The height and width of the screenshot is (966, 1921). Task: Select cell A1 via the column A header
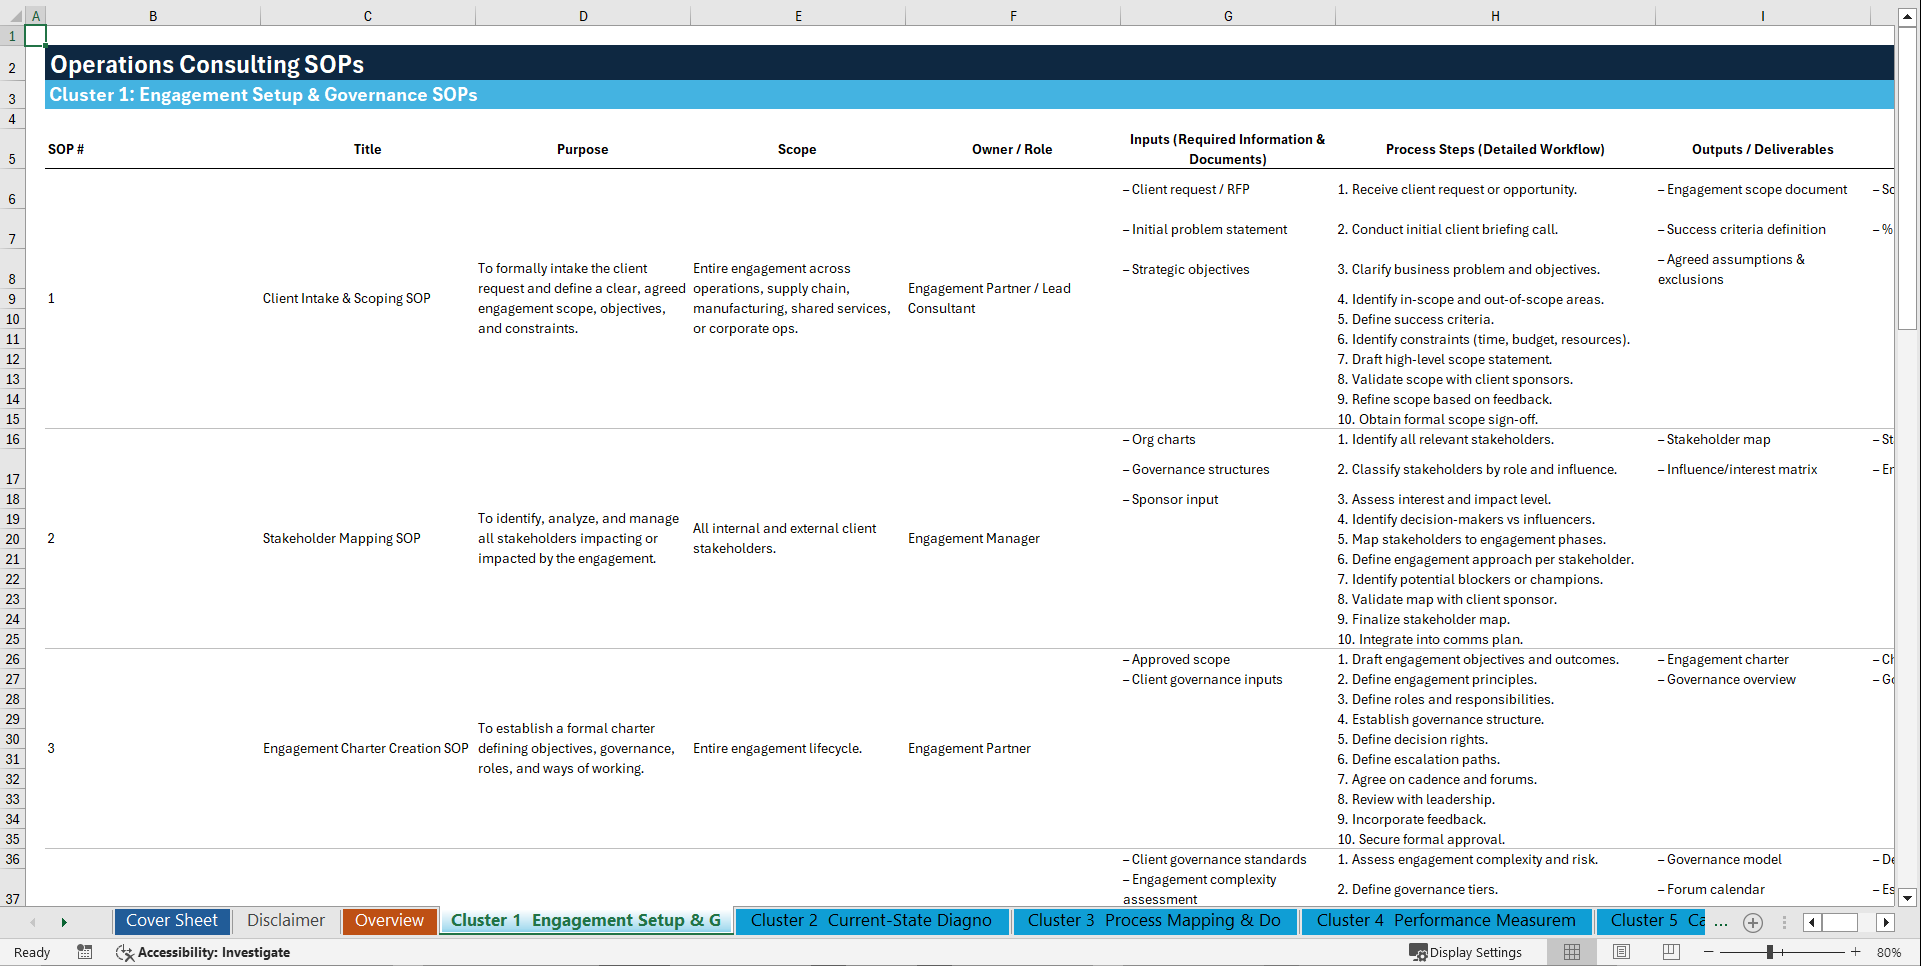[36, 16]
